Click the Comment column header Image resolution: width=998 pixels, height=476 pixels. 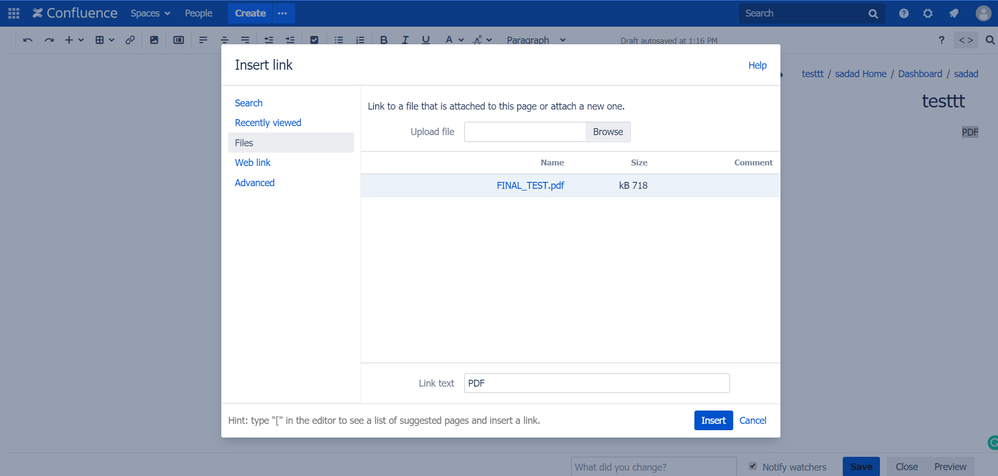click(754, 163)
